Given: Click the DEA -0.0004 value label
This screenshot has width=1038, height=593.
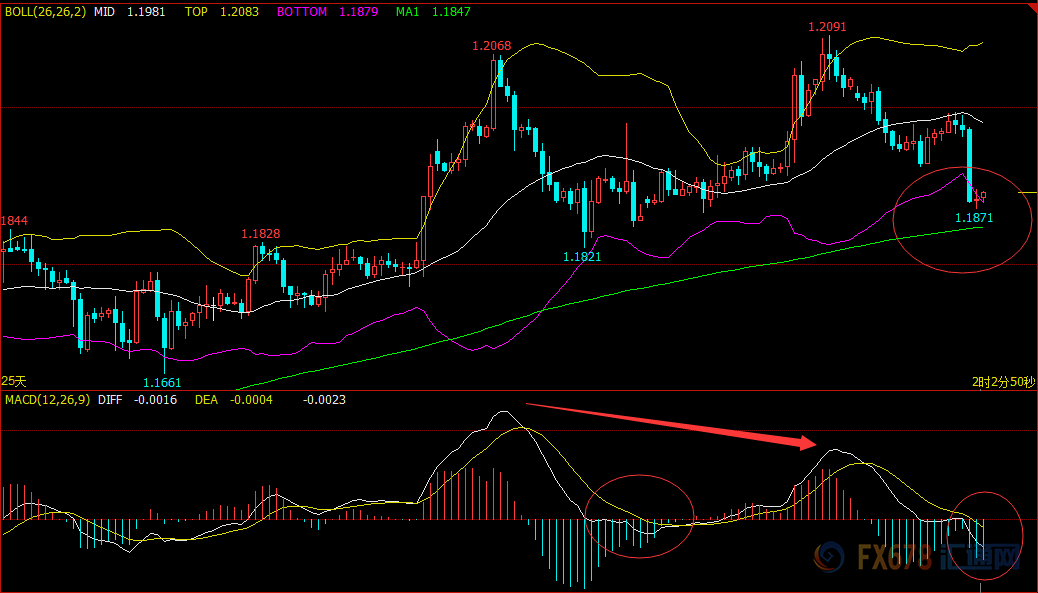Looking at the screenshot, I should point(234,400).
